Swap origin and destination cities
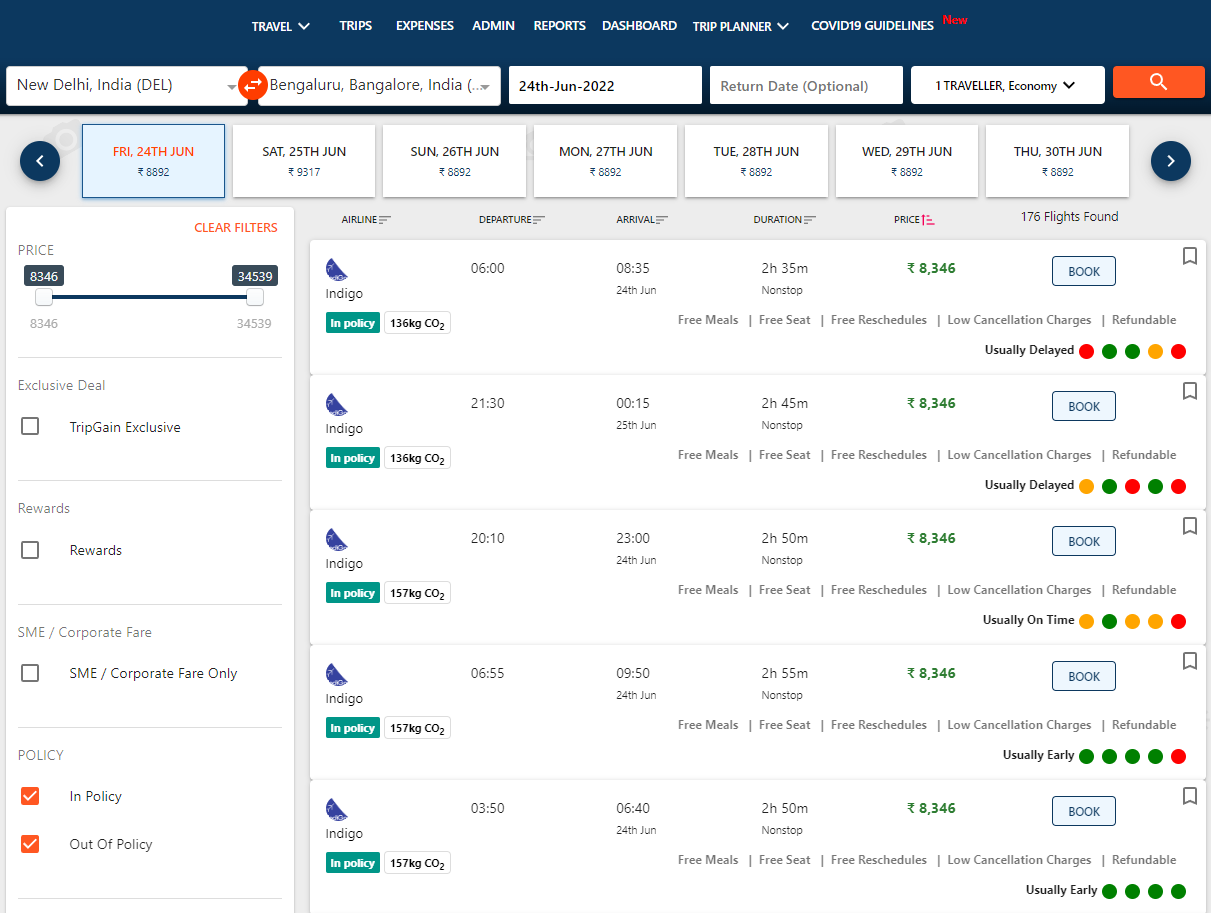 (x=253, y=85)
